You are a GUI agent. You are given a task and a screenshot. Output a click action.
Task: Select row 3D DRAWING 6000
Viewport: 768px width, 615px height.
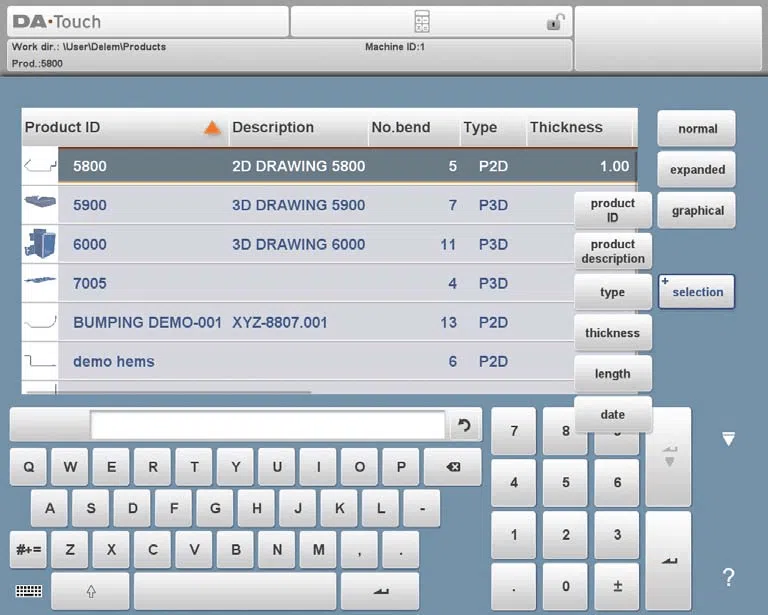click(x=316, y=244)
